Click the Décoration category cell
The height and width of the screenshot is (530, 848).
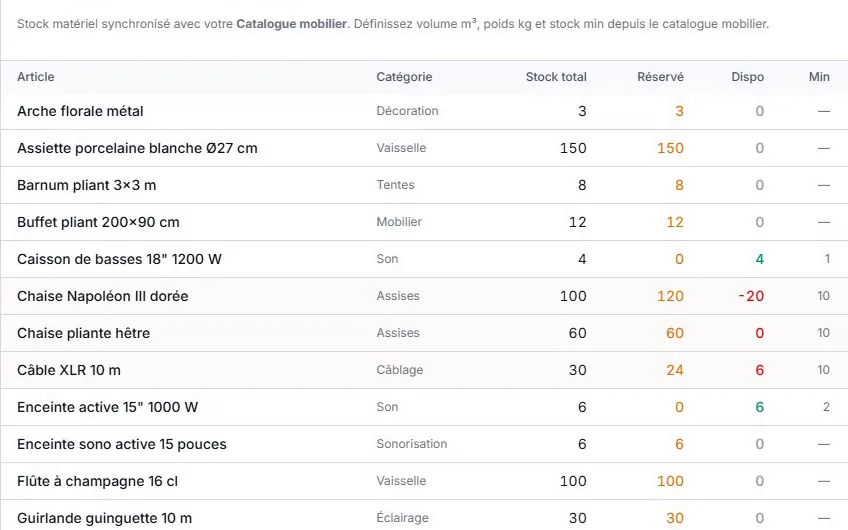(x=407, y=111)
